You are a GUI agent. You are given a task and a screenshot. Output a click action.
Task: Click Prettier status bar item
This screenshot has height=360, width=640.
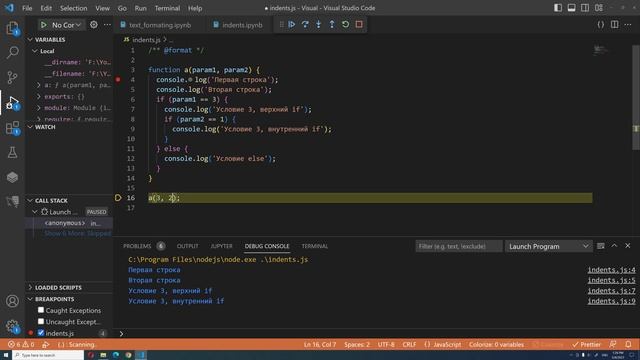(x=587, y=344)
